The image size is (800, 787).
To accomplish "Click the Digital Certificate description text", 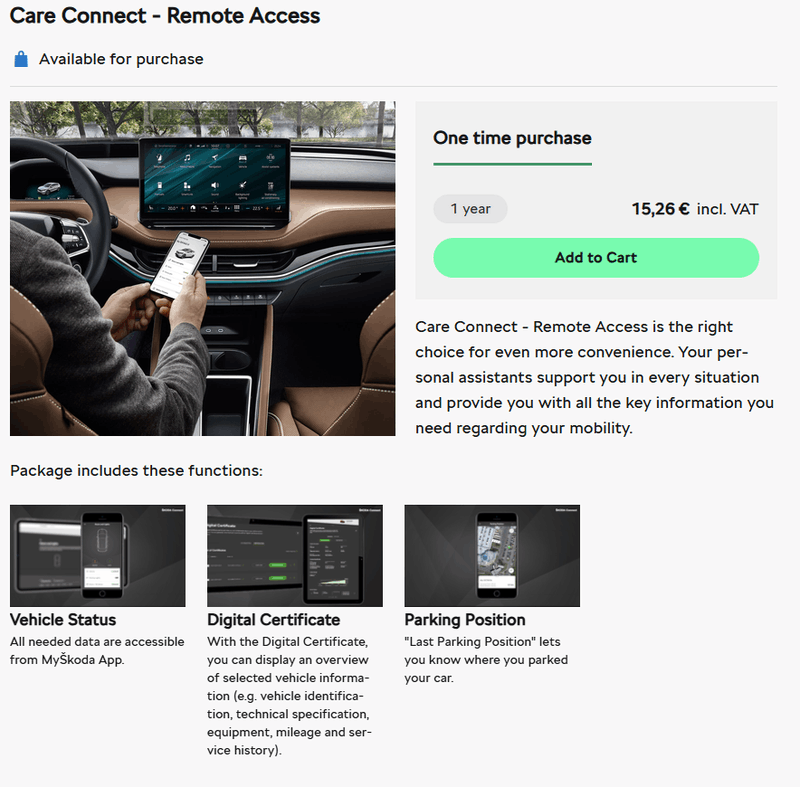I will 289,696.
